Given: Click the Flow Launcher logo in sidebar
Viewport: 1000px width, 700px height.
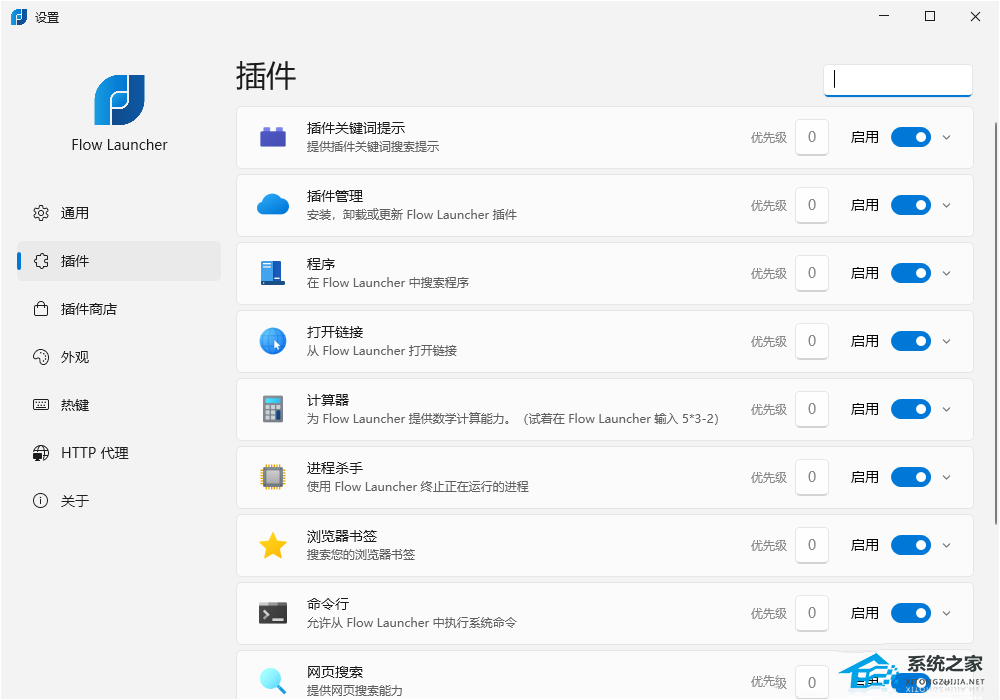Looking at the screenshot, I should (x=119, y=100).
